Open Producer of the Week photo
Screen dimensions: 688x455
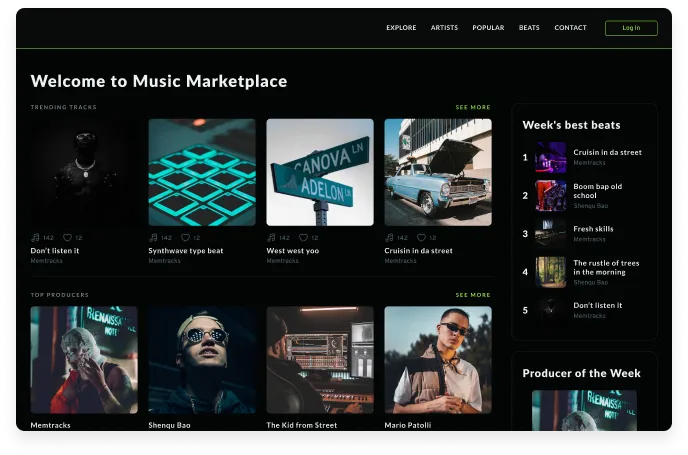pyautogui.click(x=584, y=410)
